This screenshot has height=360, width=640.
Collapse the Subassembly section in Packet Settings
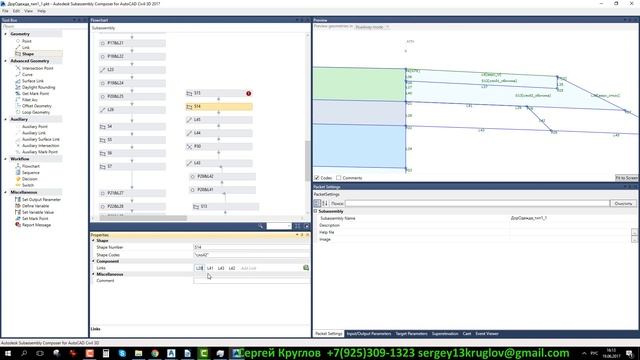316,211
